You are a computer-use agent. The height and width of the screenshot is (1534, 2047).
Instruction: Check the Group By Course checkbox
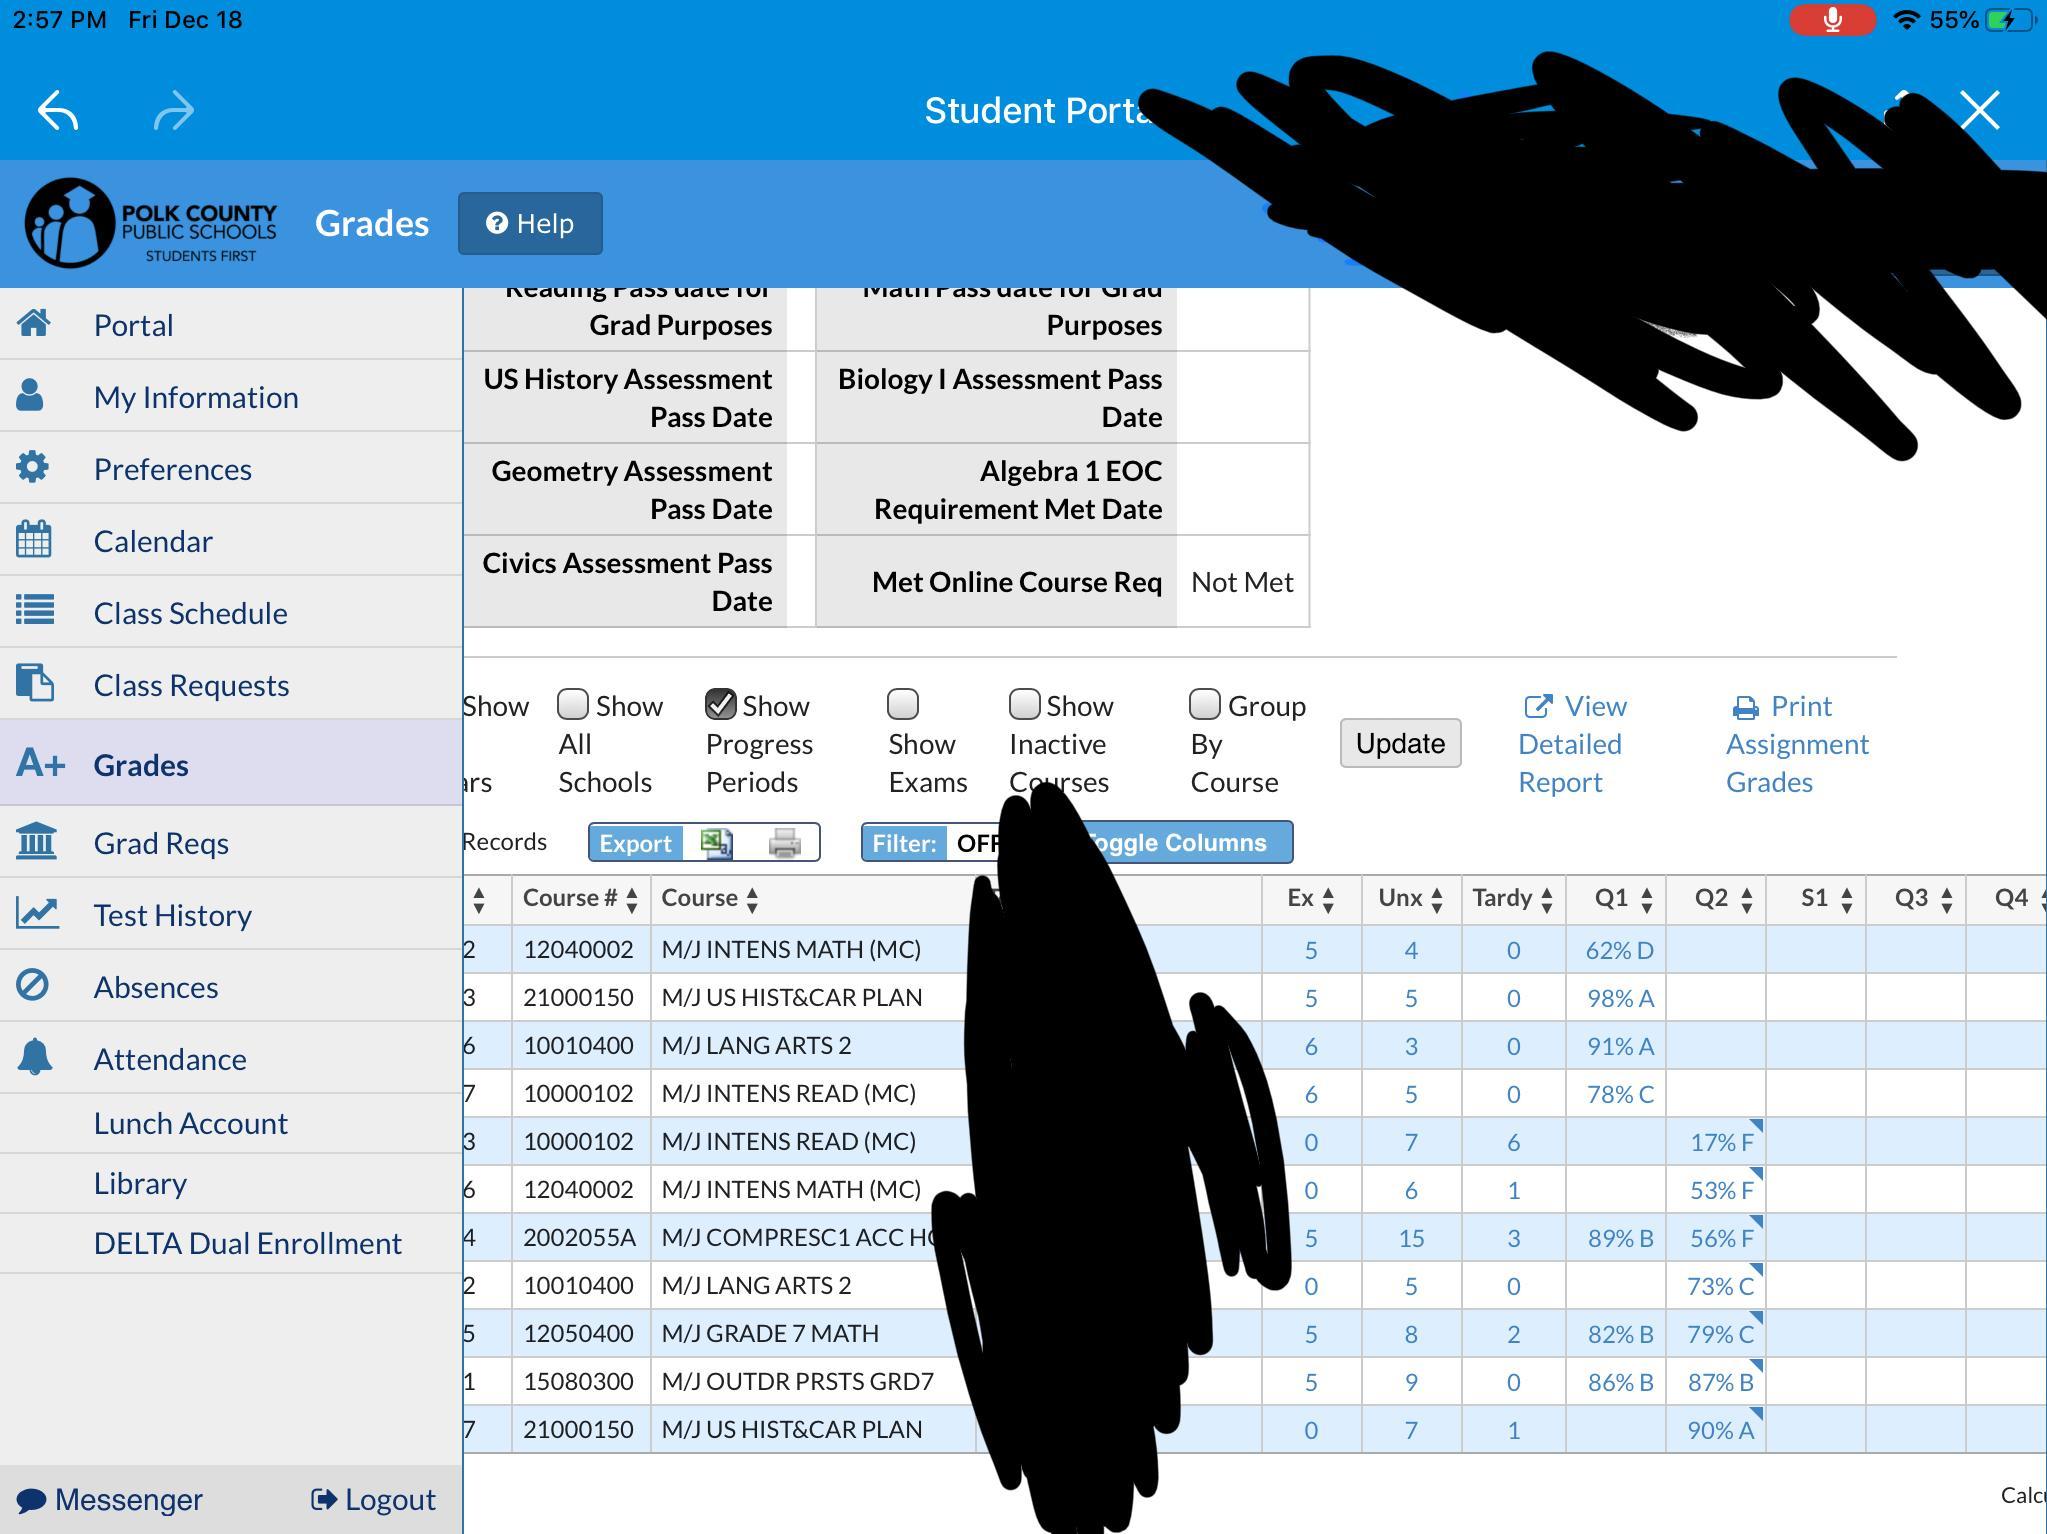pyautogui.click(x=1205, y=705)
